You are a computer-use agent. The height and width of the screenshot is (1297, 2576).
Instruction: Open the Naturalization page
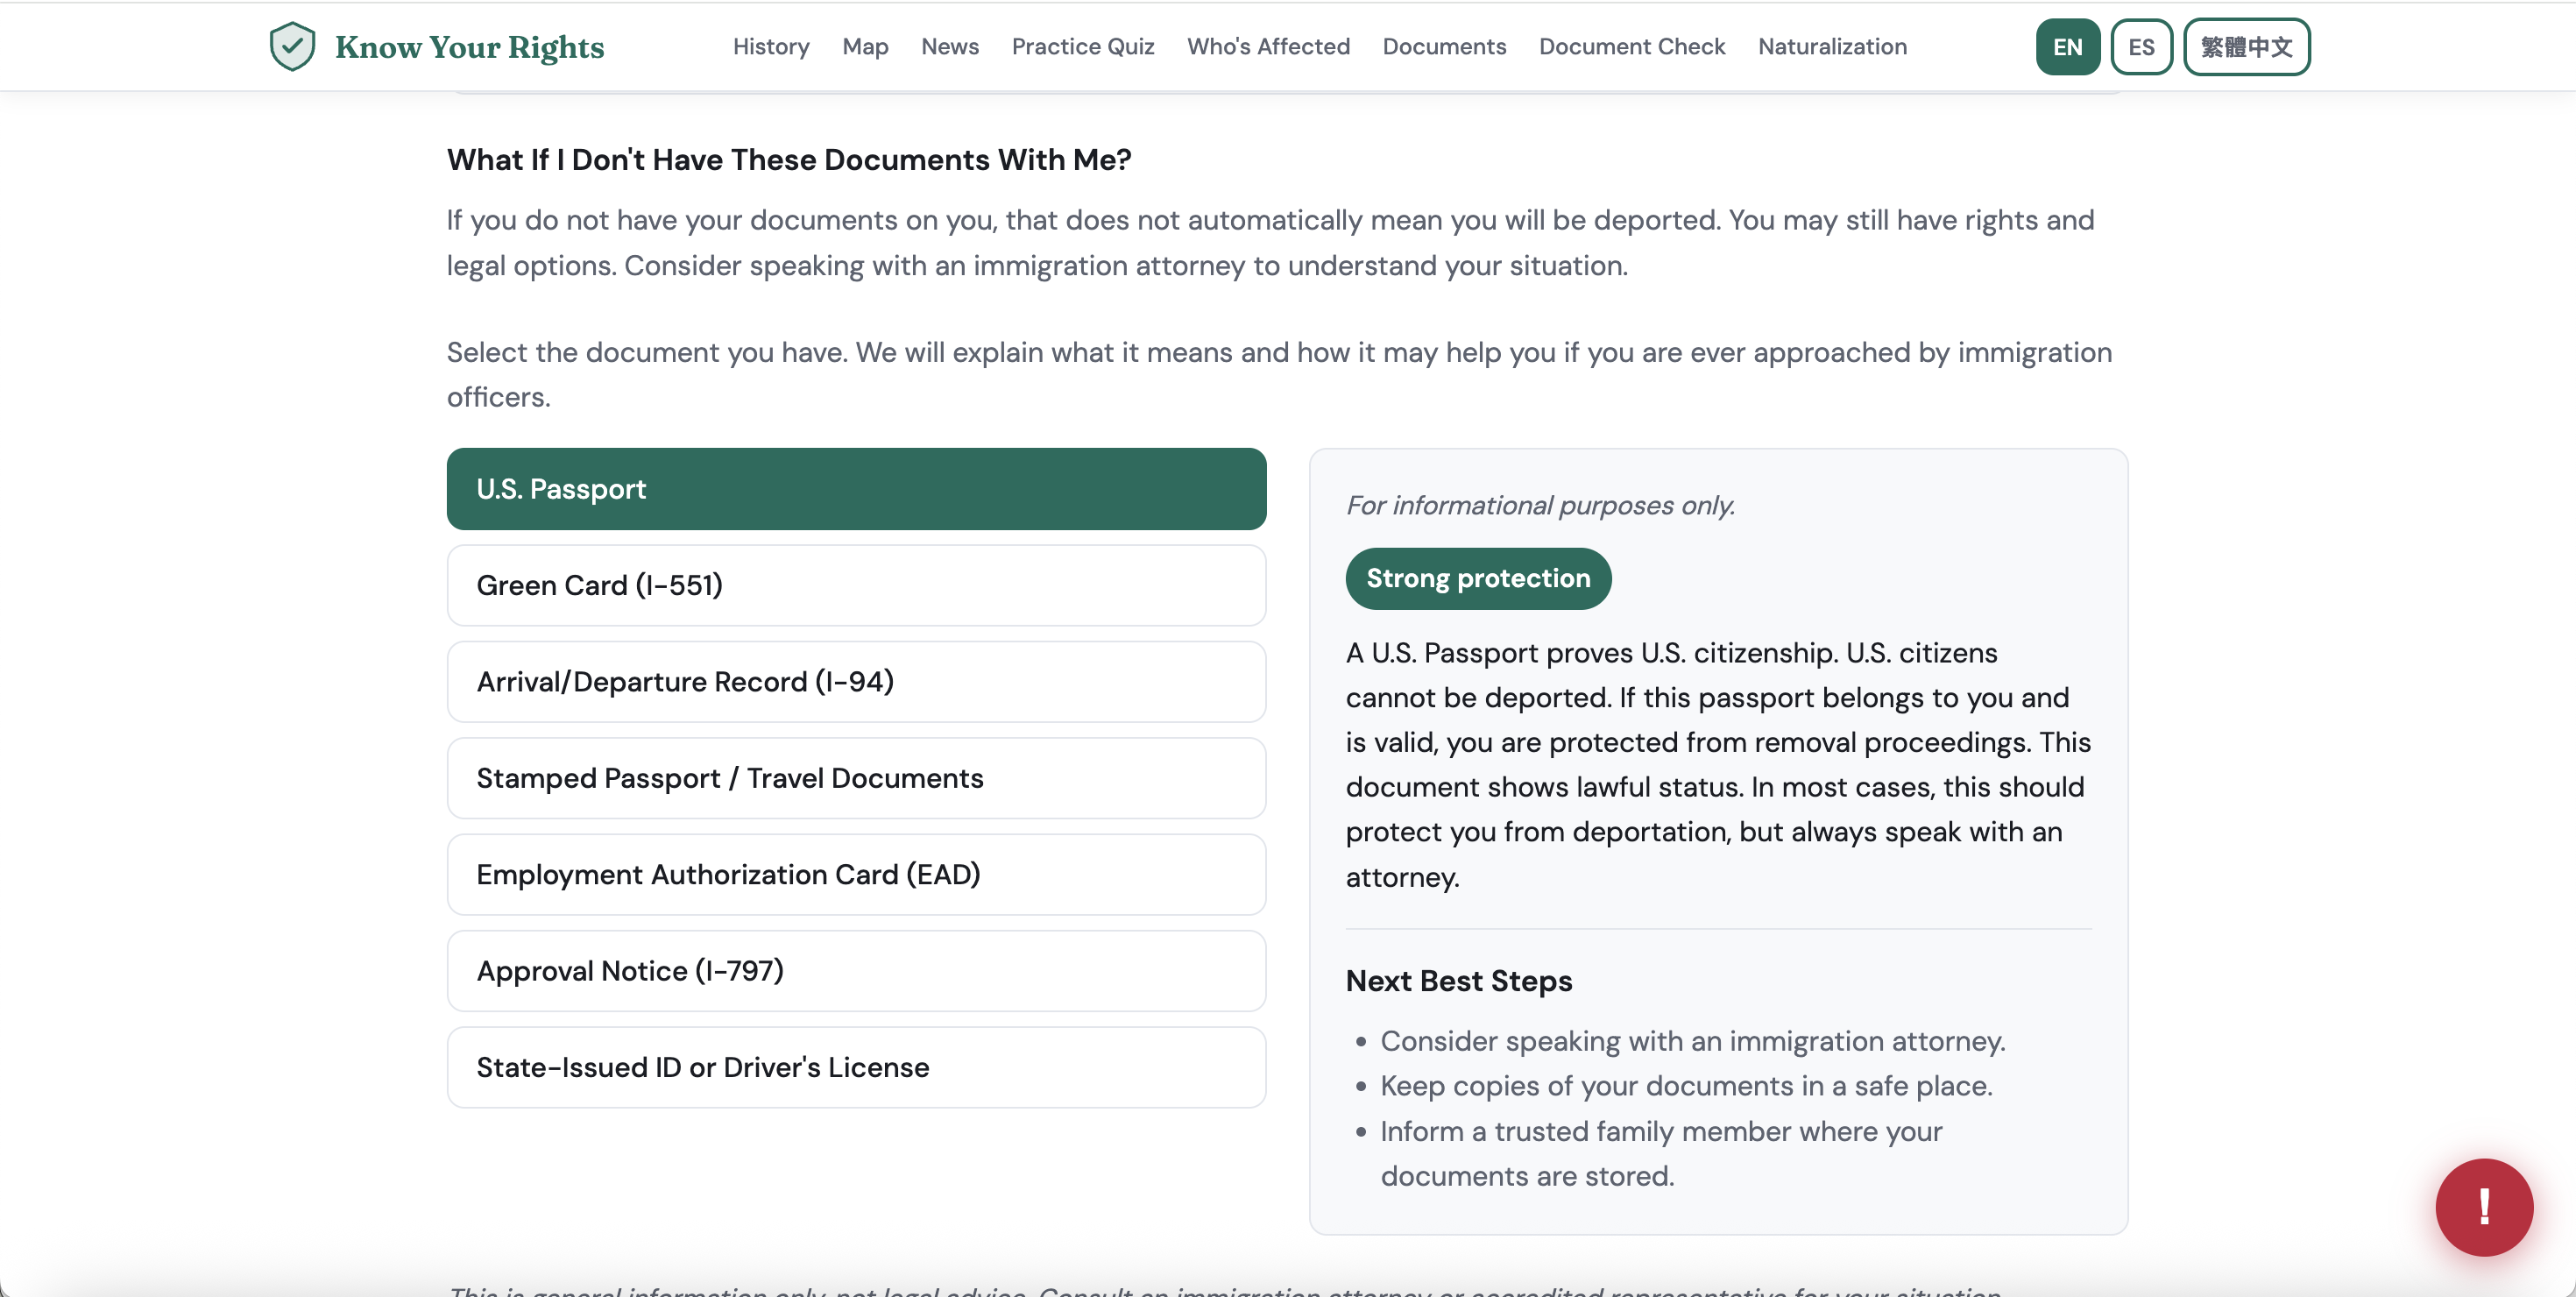(1831, 47)
